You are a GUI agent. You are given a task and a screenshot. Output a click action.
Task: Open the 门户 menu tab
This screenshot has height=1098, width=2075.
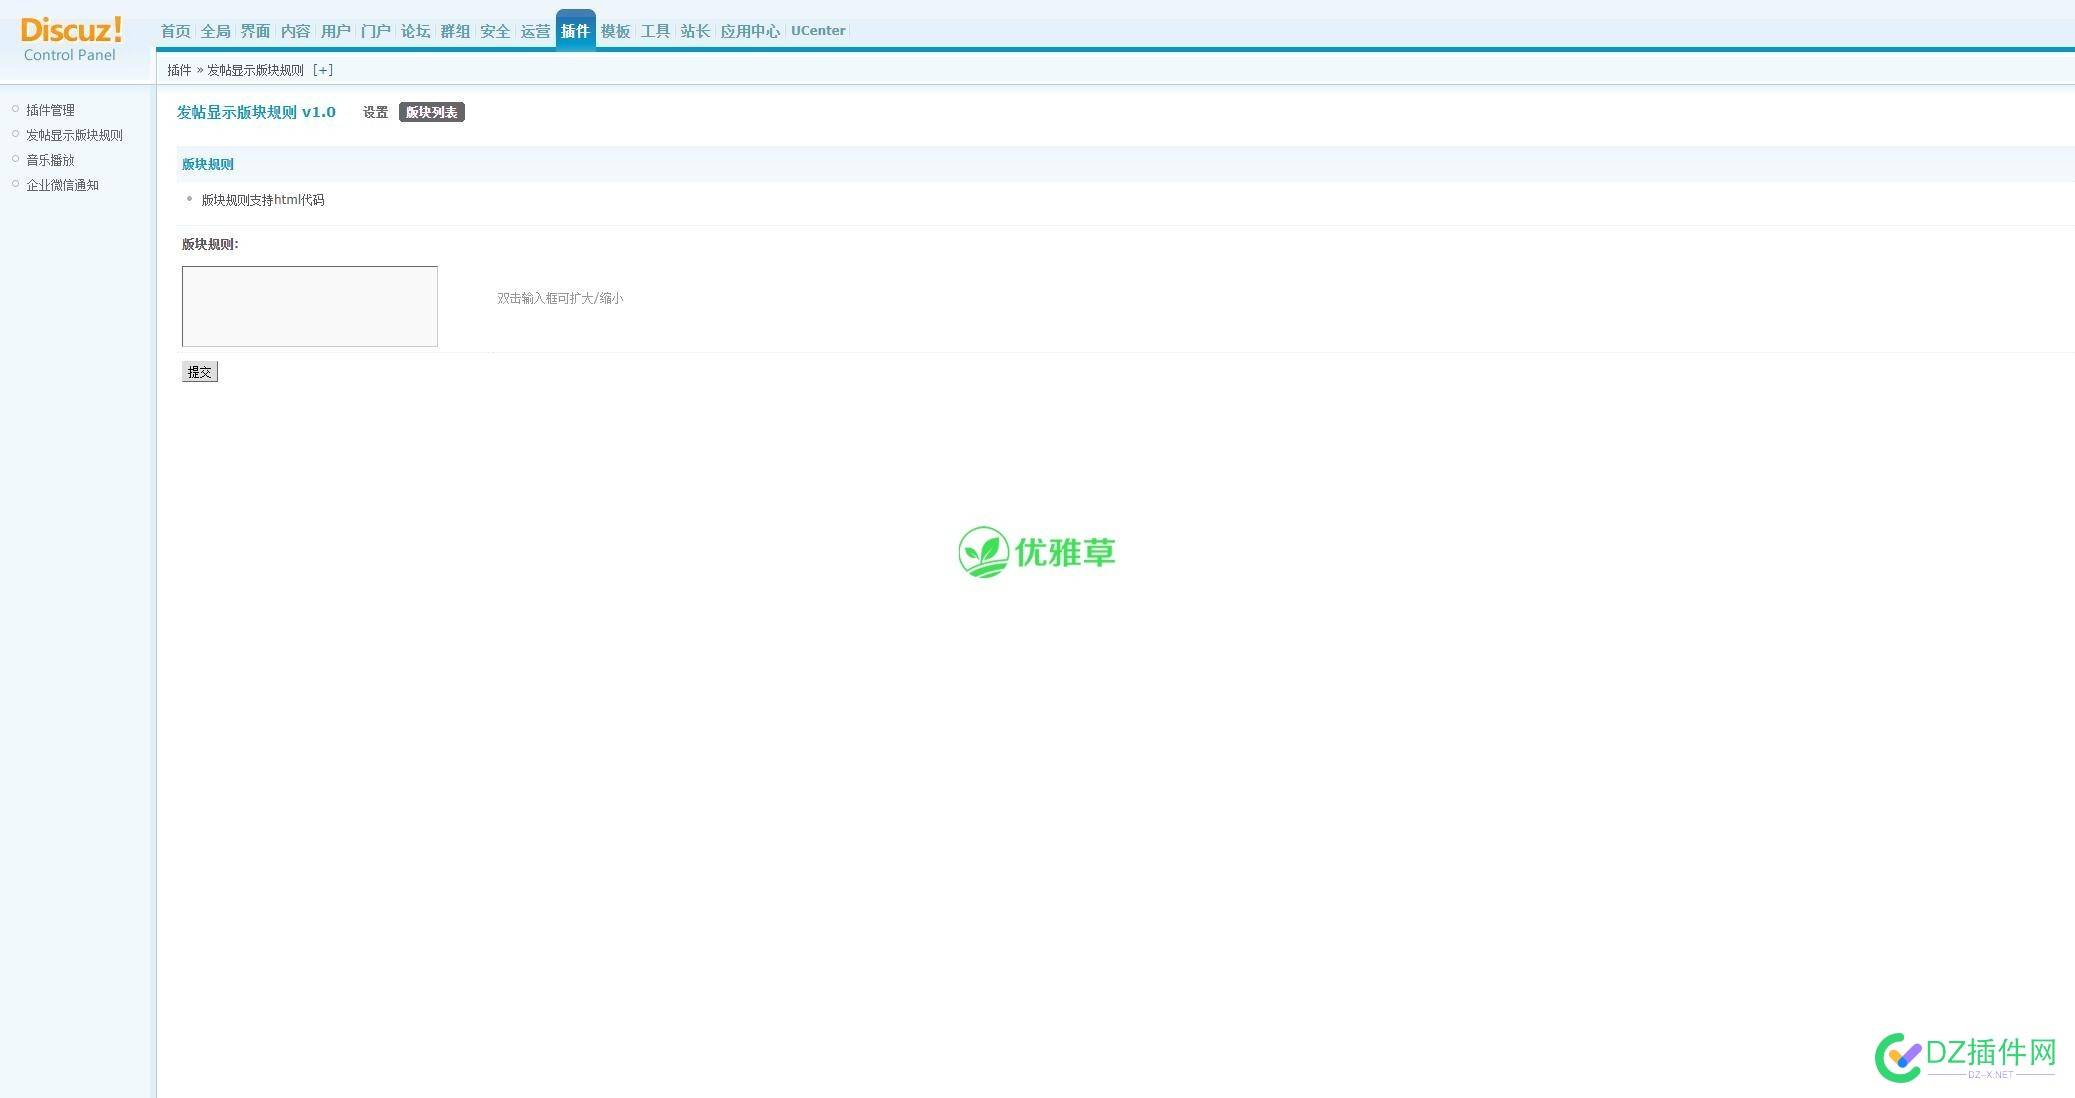(x=375, y=31)
